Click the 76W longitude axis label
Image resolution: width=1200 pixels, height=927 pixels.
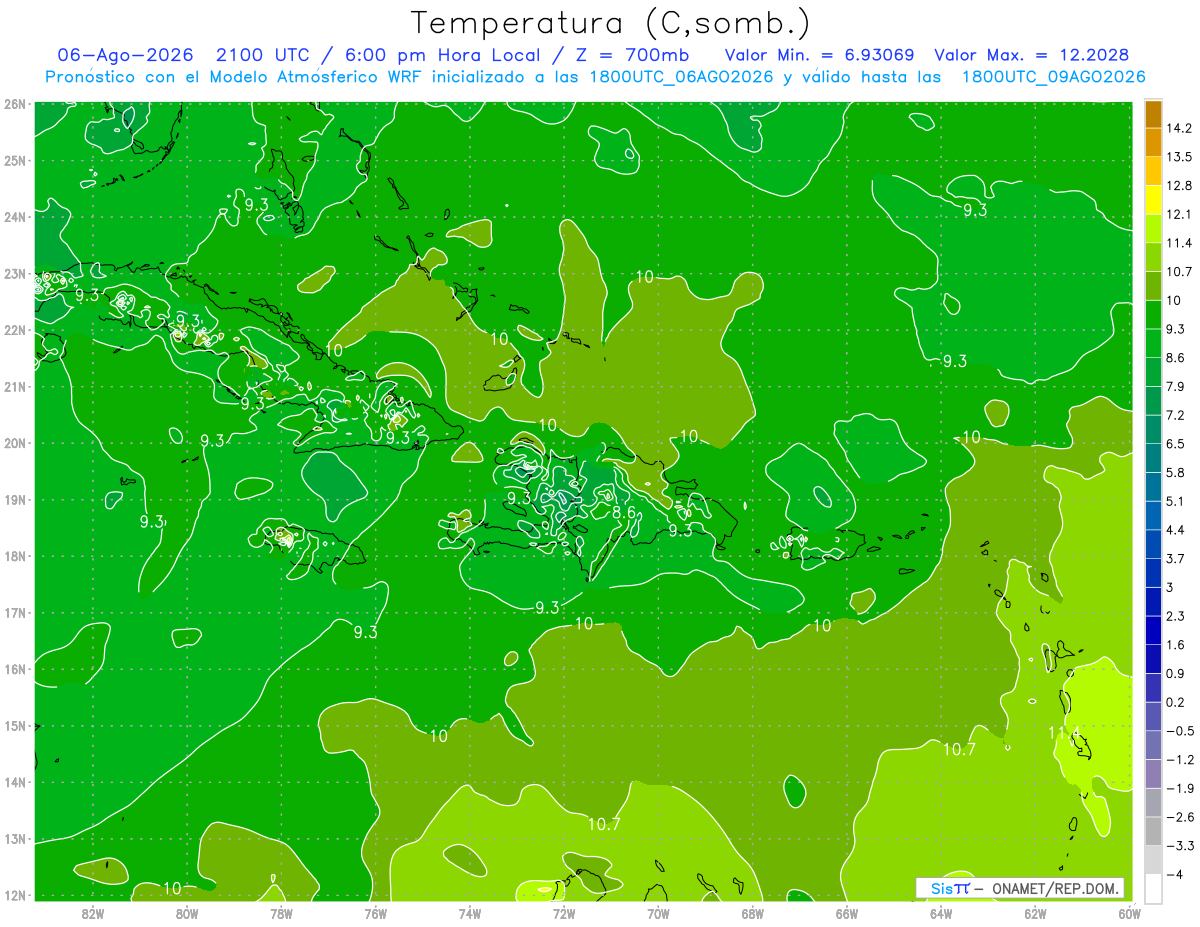click(x=375, y=914)
